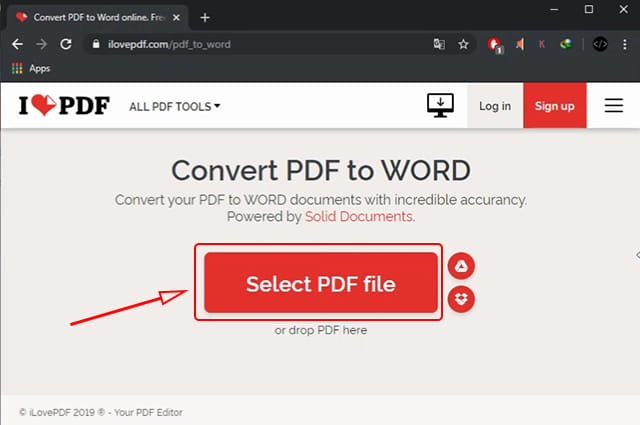640x425 pixels.
Task: Open the ALL PDF TOOLS dropdown
Action: [x=175, y=107]
